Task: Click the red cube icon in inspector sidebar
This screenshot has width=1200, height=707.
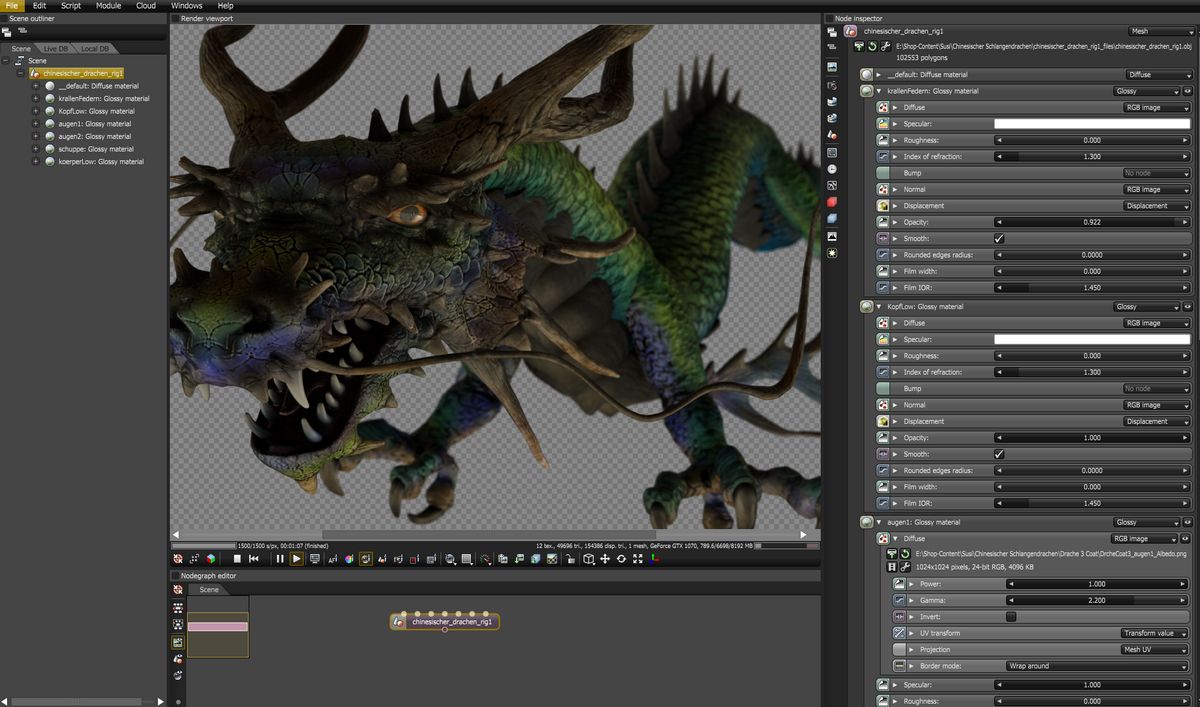Action: [832, 202]
